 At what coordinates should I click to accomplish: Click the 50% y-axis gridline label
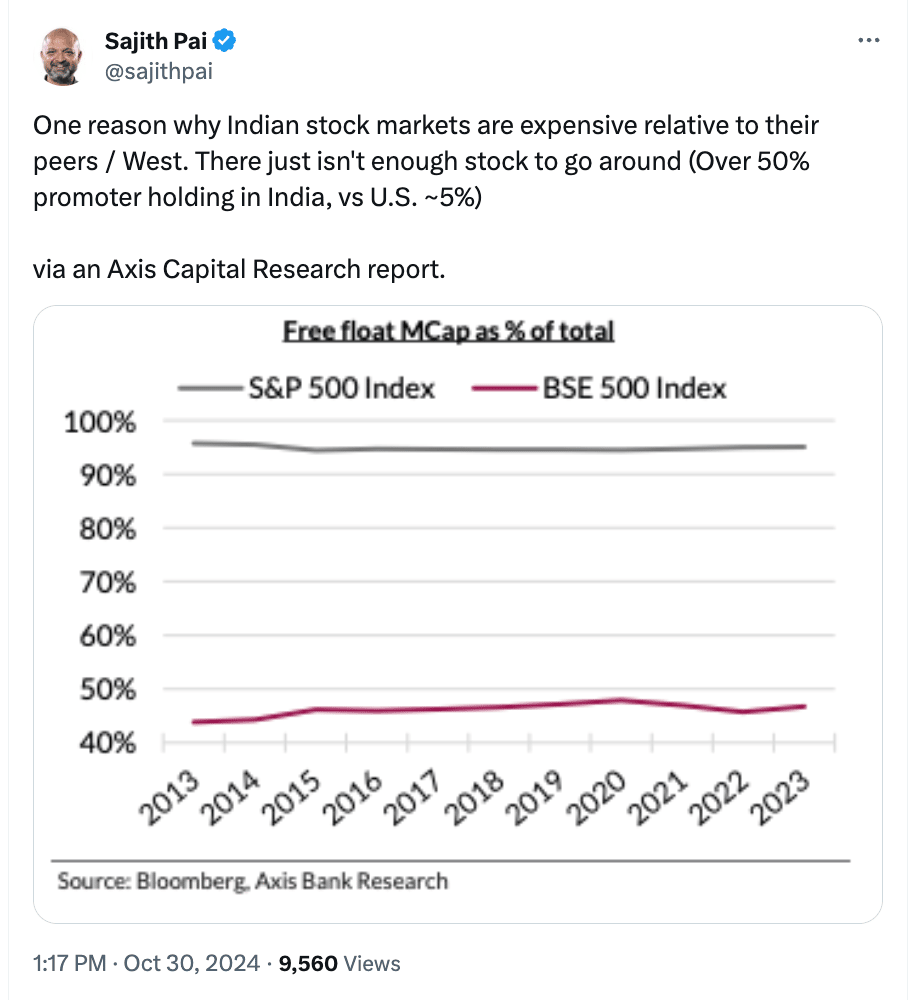[108, 689]
